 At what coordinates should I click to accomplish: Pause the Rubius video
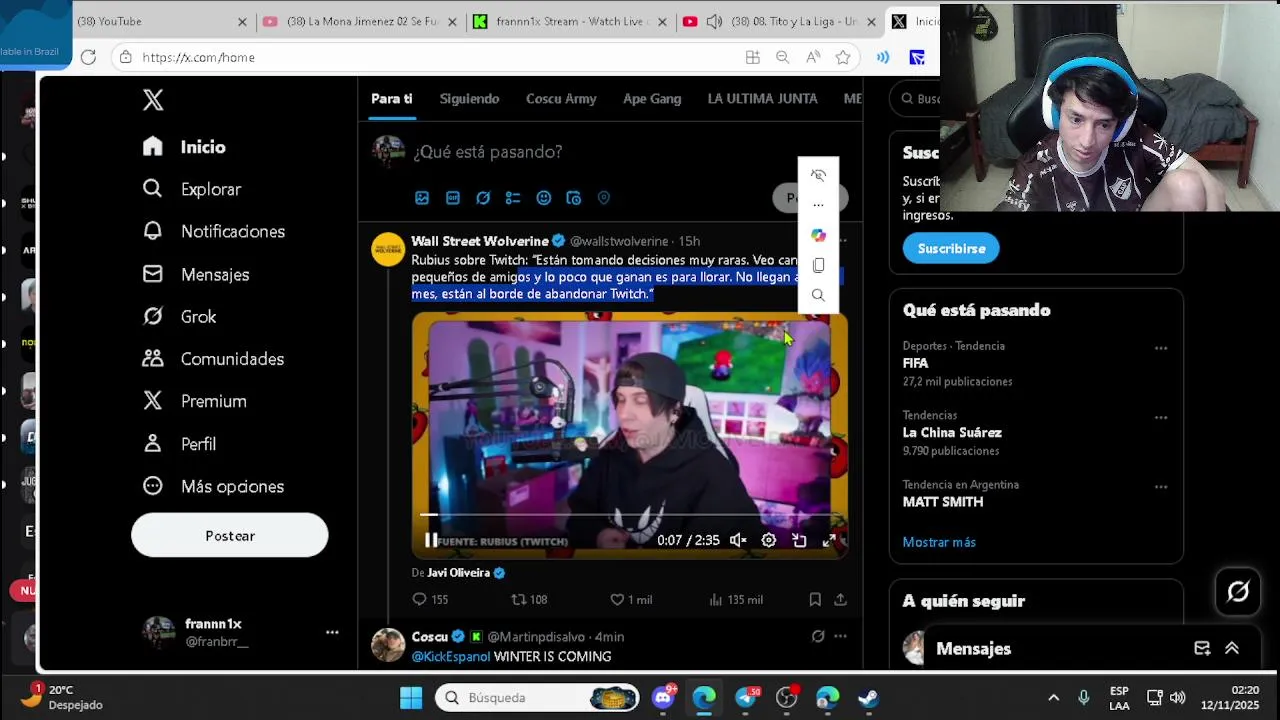431,541
